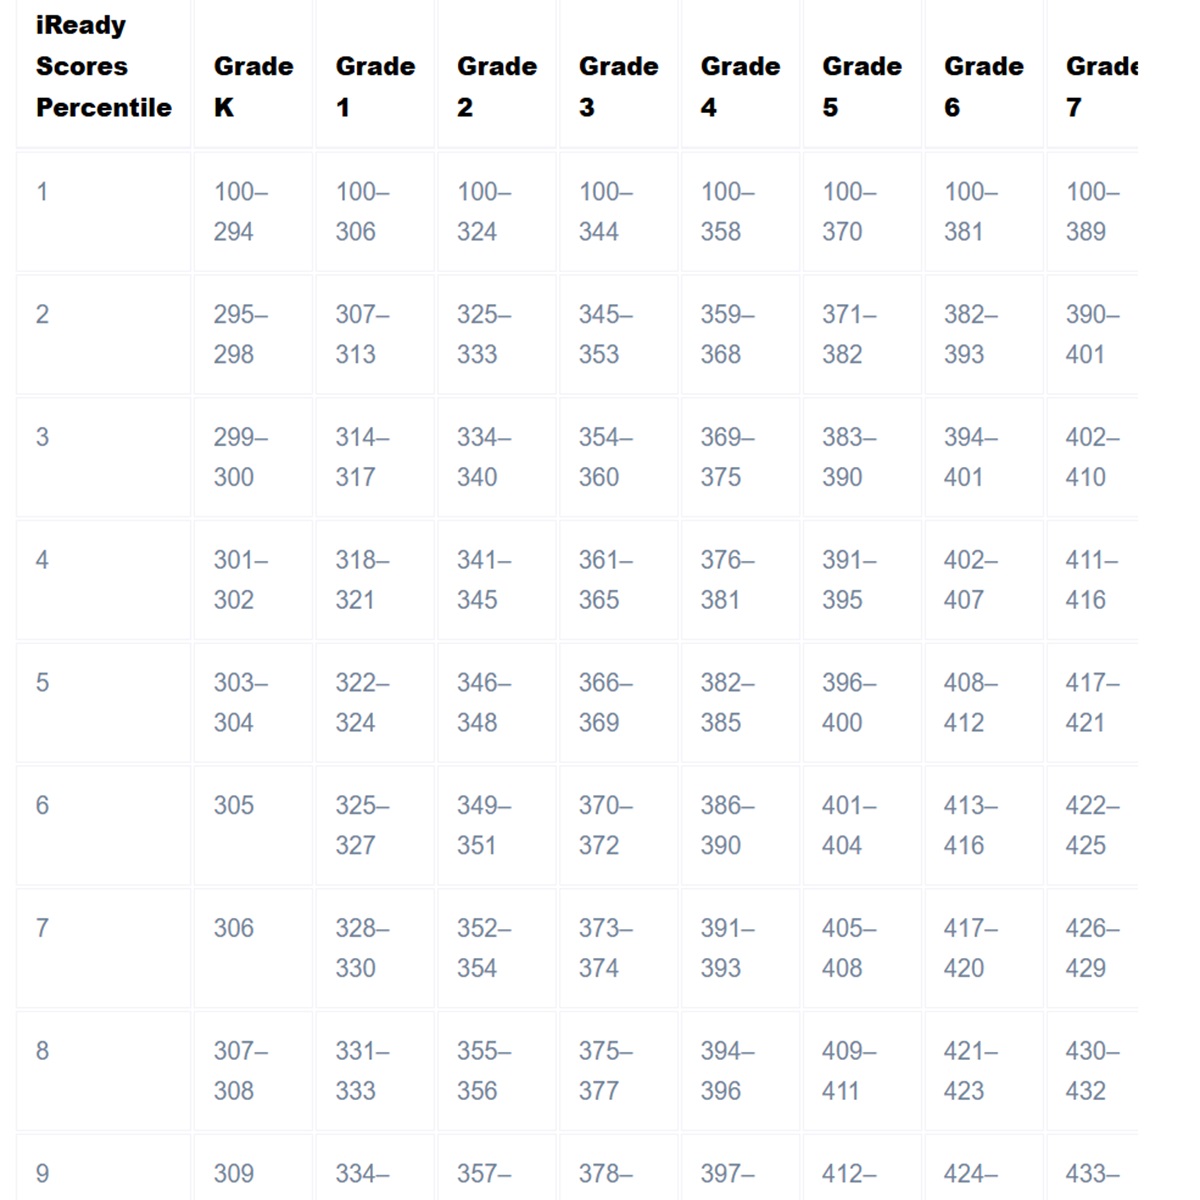This screenshot has width=1200, height=1200.
Task: Click the Grade 6 column header
Action: pos(984,87)
